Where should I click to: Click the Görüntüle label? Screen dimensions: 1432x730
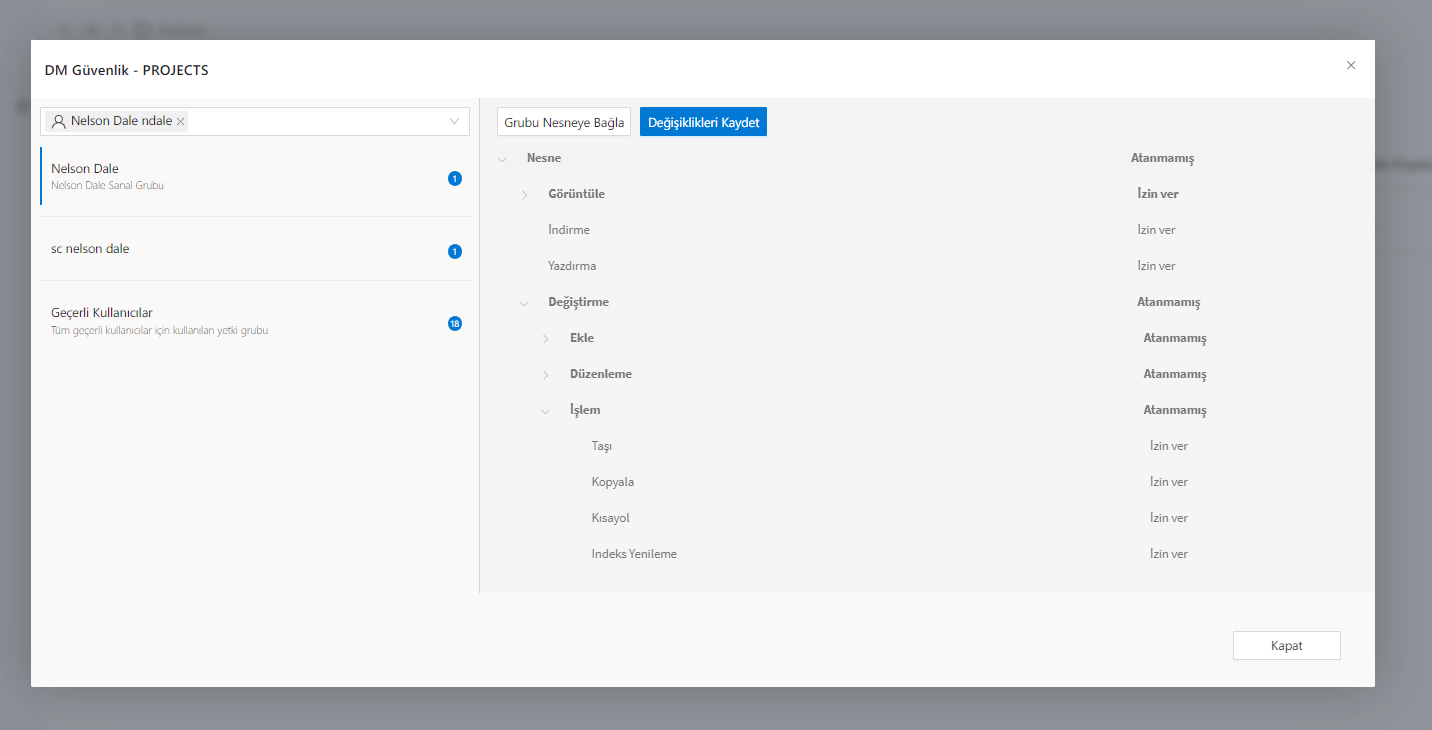click(577, 194)
